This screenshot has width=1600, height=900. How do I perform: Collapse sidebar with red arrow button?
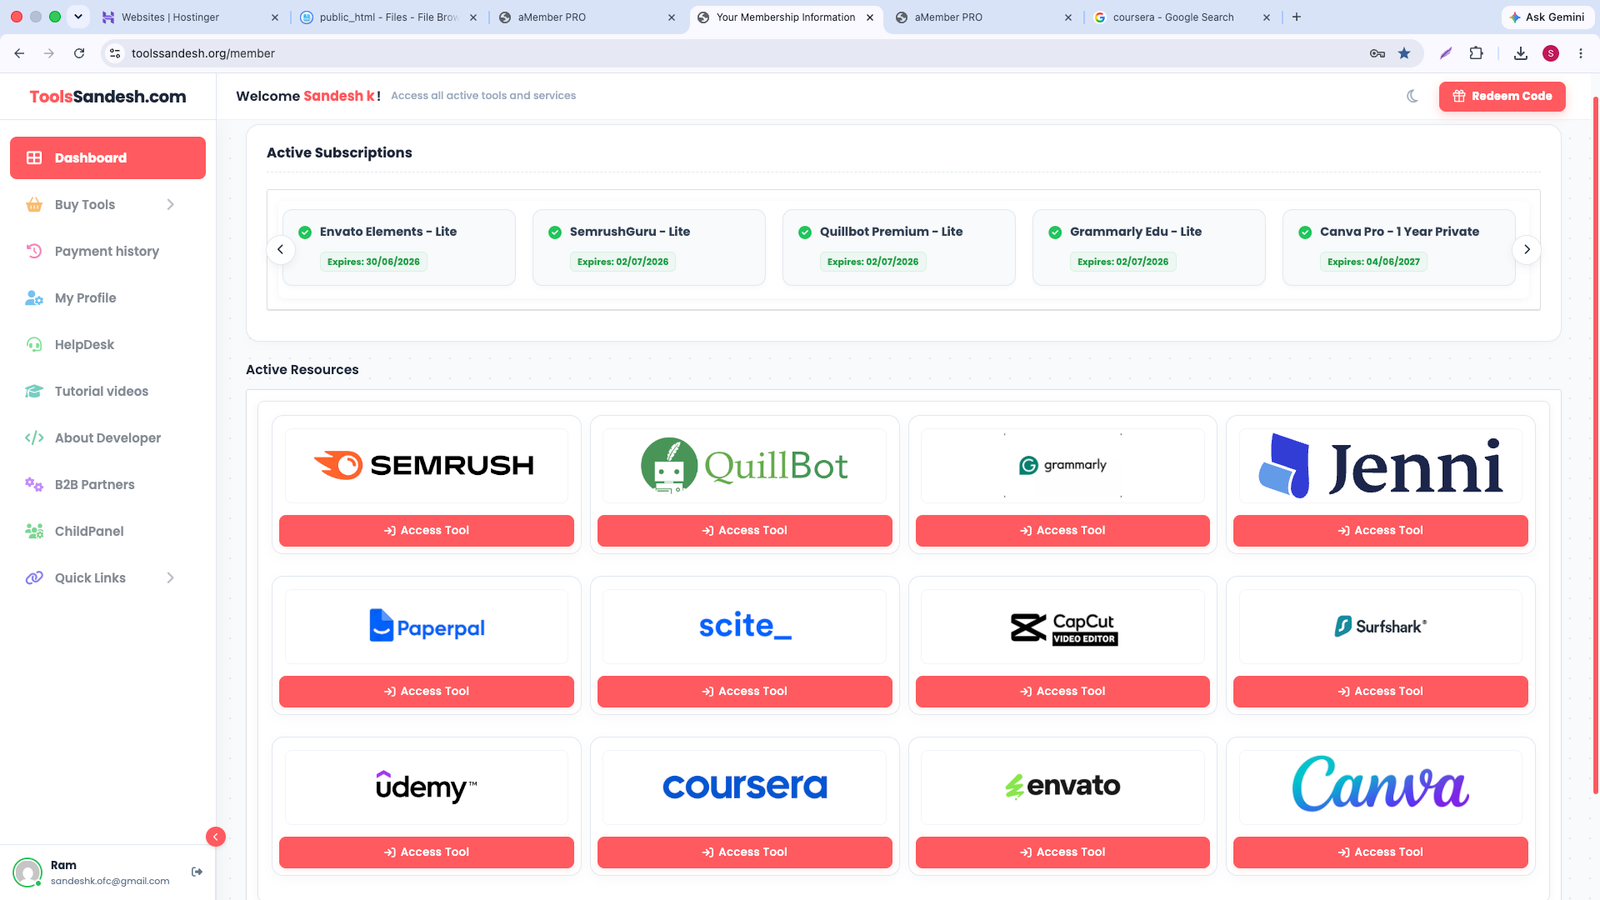click(215, 837)
